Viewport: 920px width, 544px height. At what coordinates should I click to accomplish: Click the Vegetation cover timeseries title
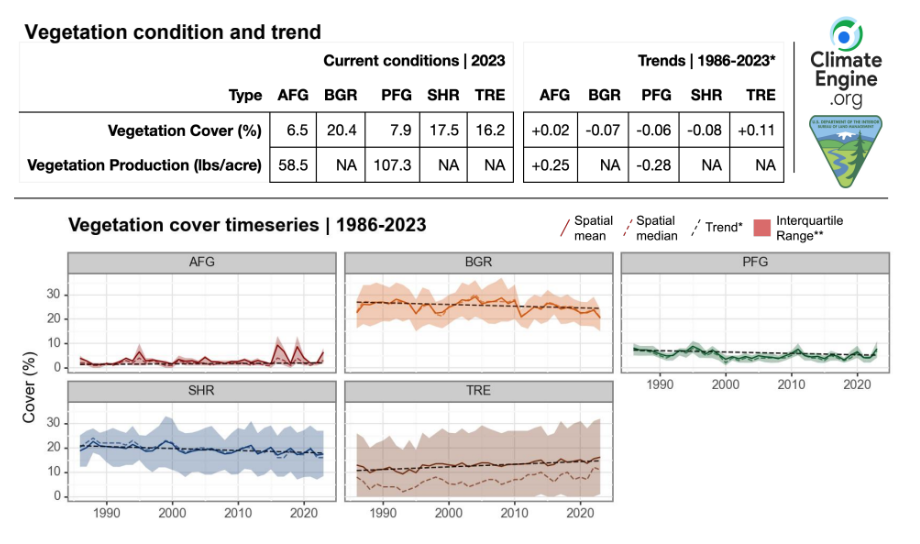[x=247, y=224]
